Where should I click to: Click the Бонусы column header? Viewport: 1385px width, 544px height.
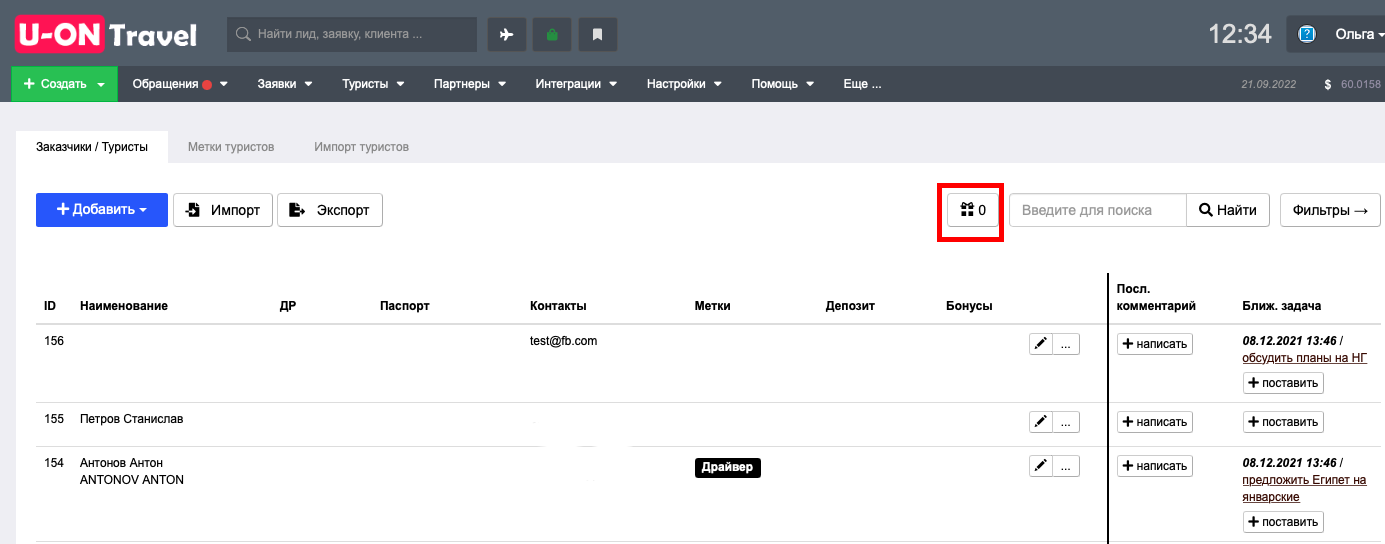pos(969,306)
